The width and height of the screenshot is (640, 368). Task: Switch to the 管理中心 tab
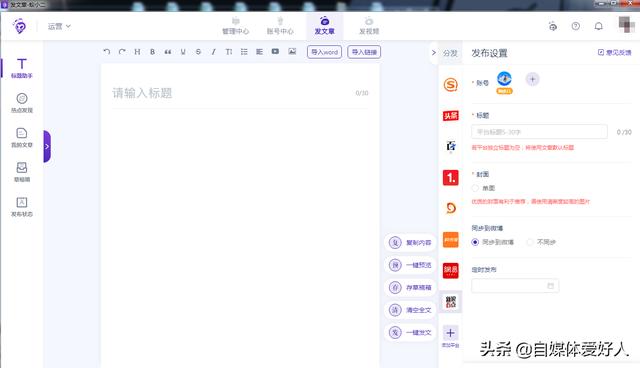(x=236, y=26)
